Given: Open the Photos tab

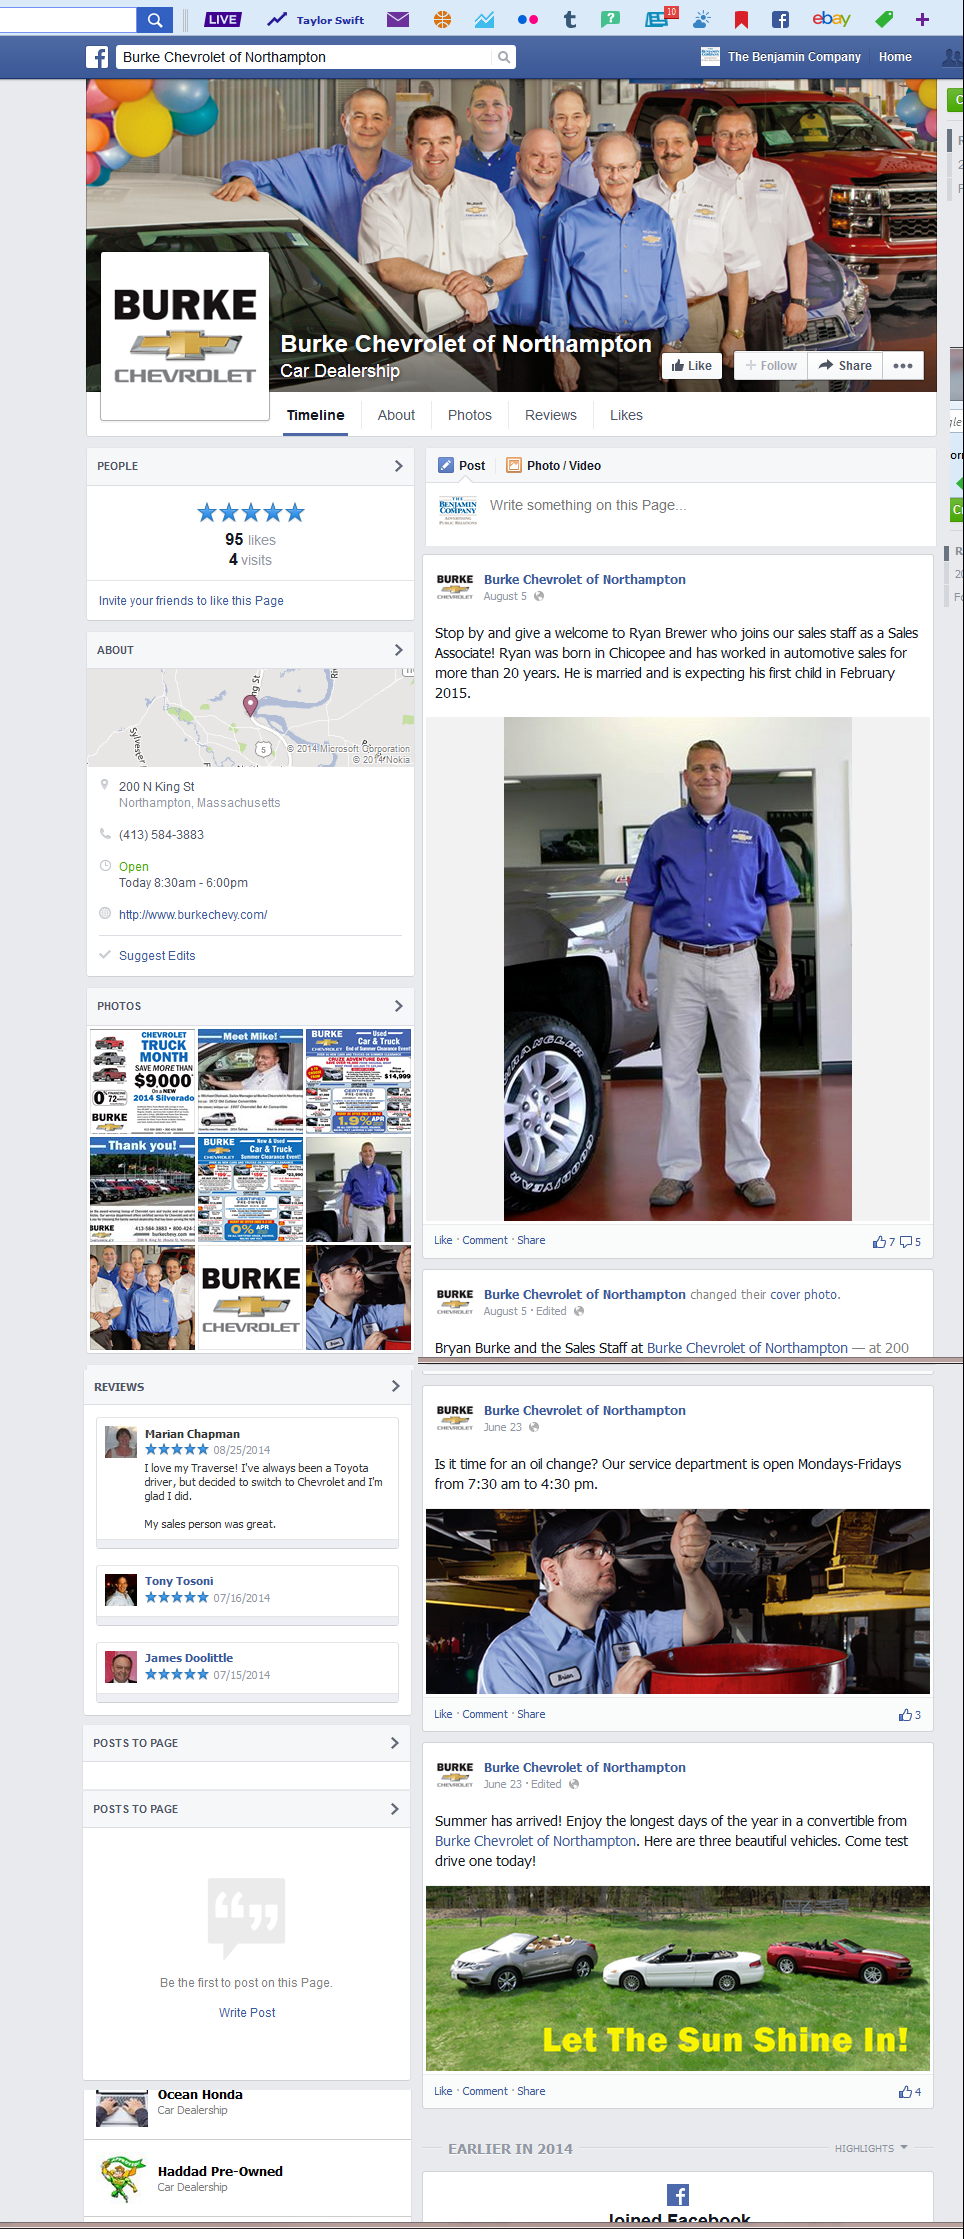Looking at the screenshot, I should tap(470, 415).
